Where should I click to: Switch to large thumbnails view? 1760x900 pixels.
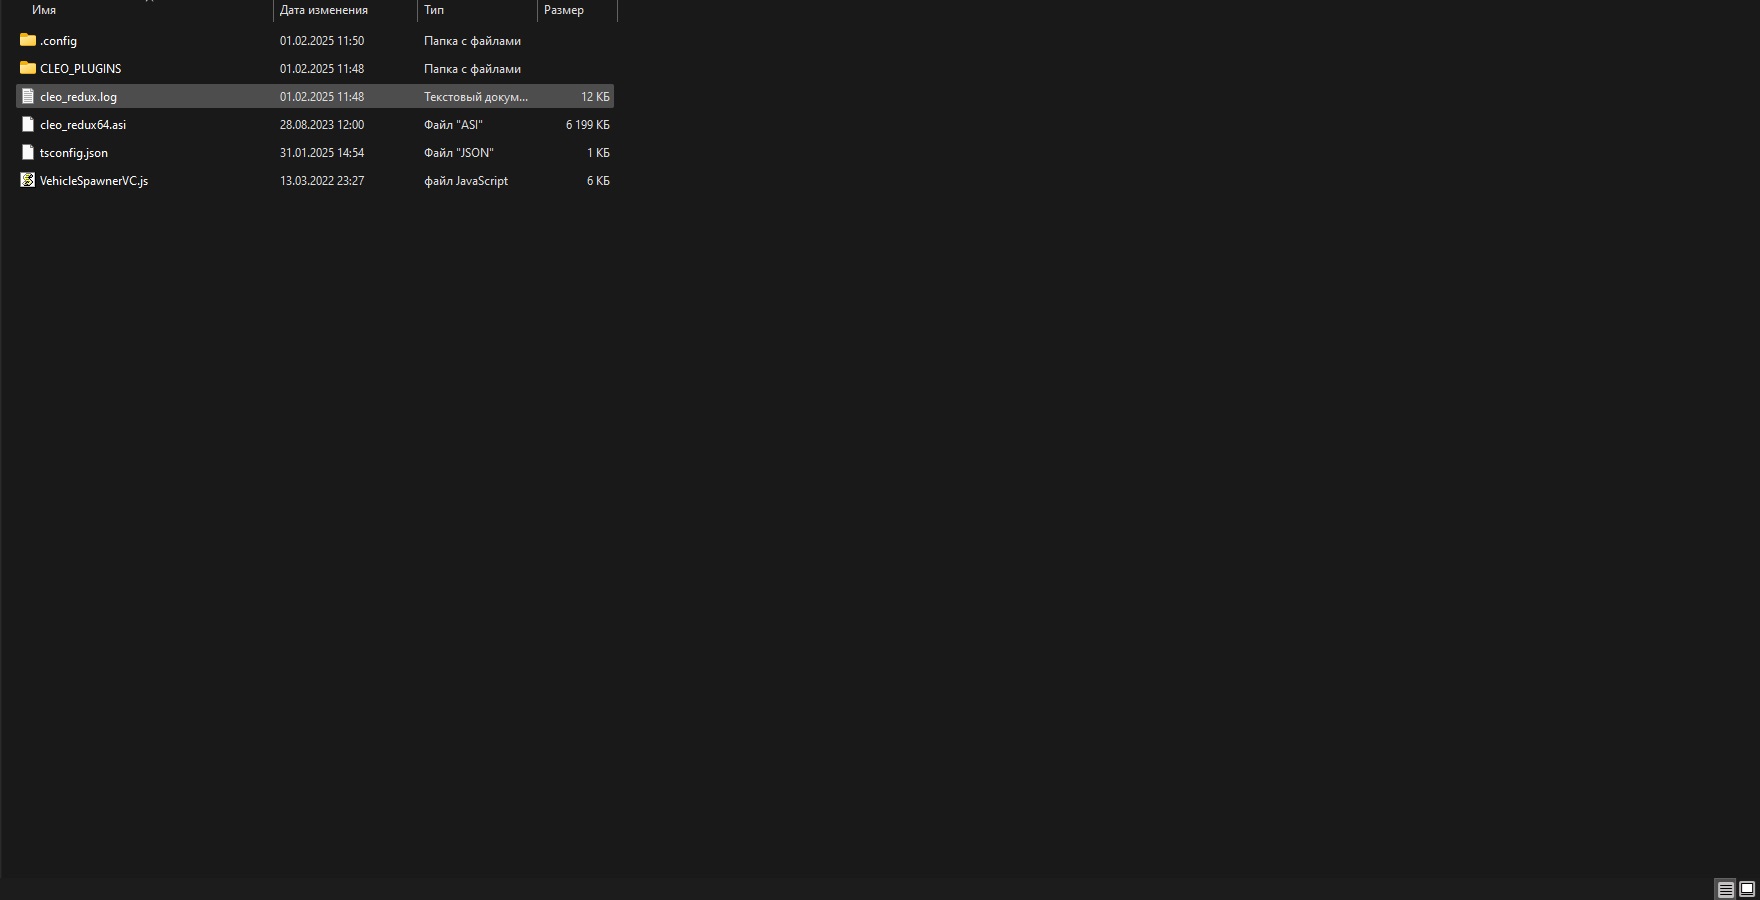(1747, 889)
